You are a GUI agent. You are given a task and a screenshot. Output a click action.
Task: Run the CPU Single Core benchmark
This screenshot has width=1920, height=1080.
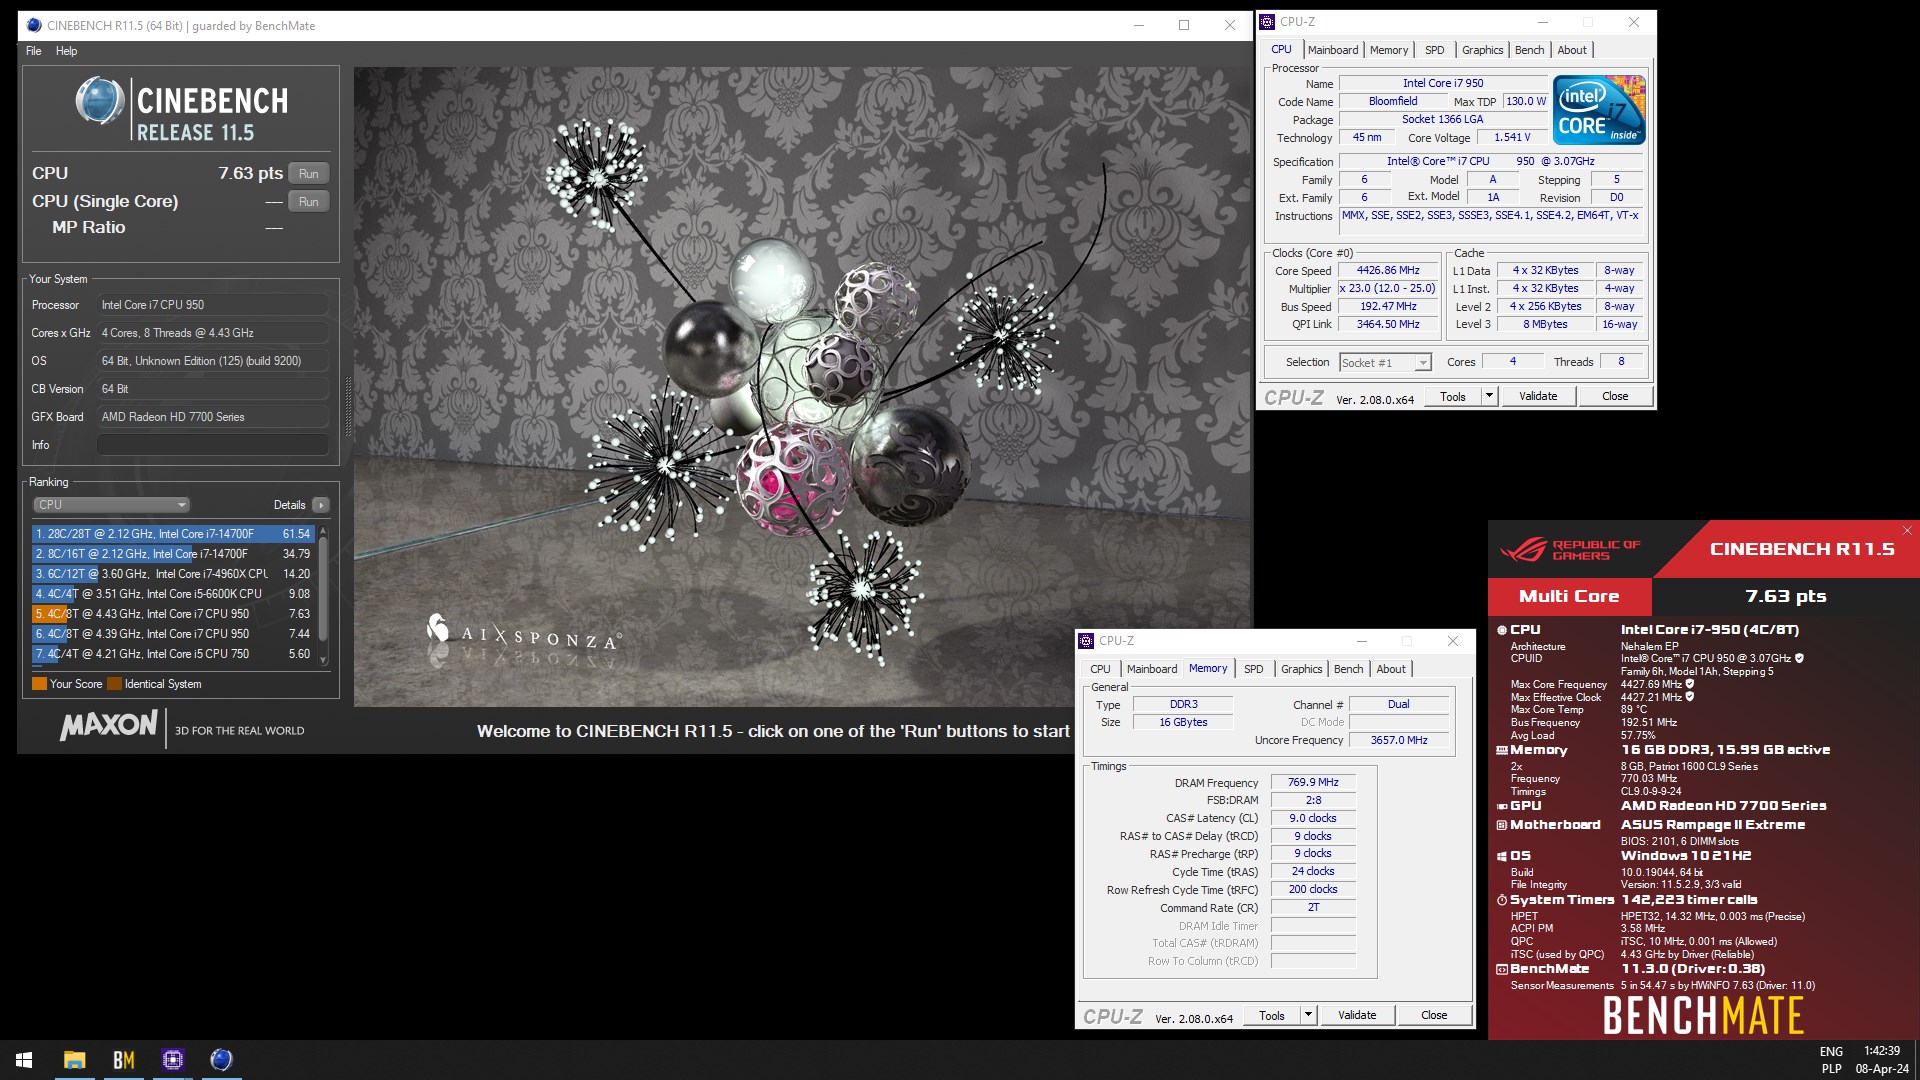[x=308, y=201]
